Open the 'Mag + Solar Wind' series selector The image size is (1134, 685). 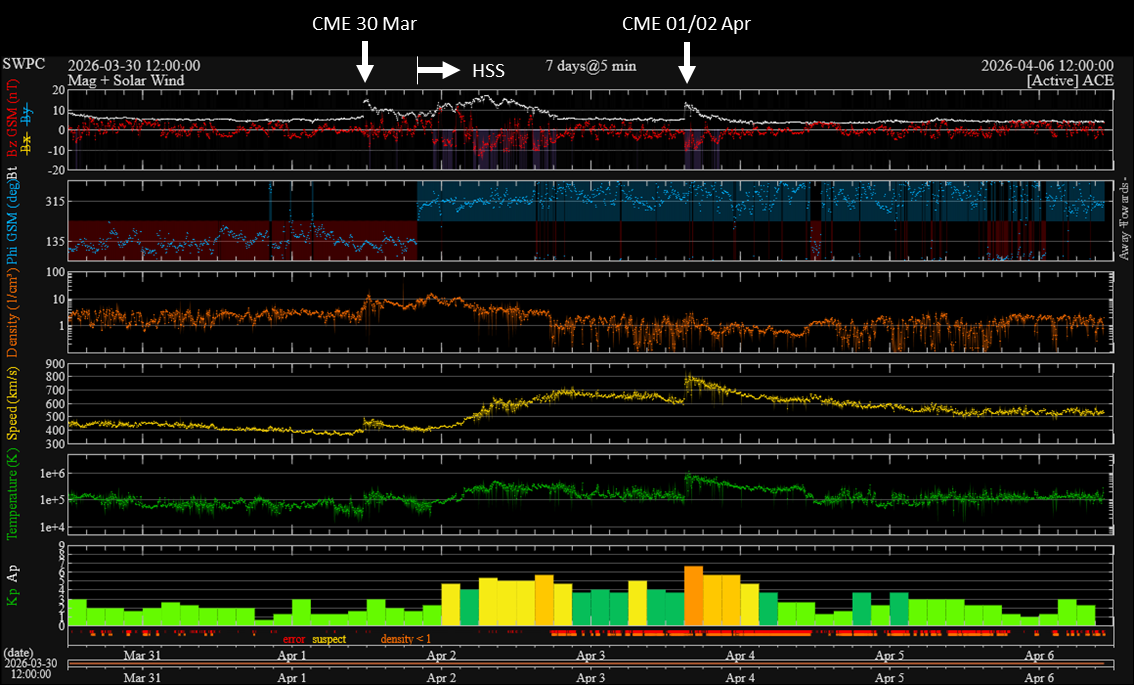[x=126, y=80]
